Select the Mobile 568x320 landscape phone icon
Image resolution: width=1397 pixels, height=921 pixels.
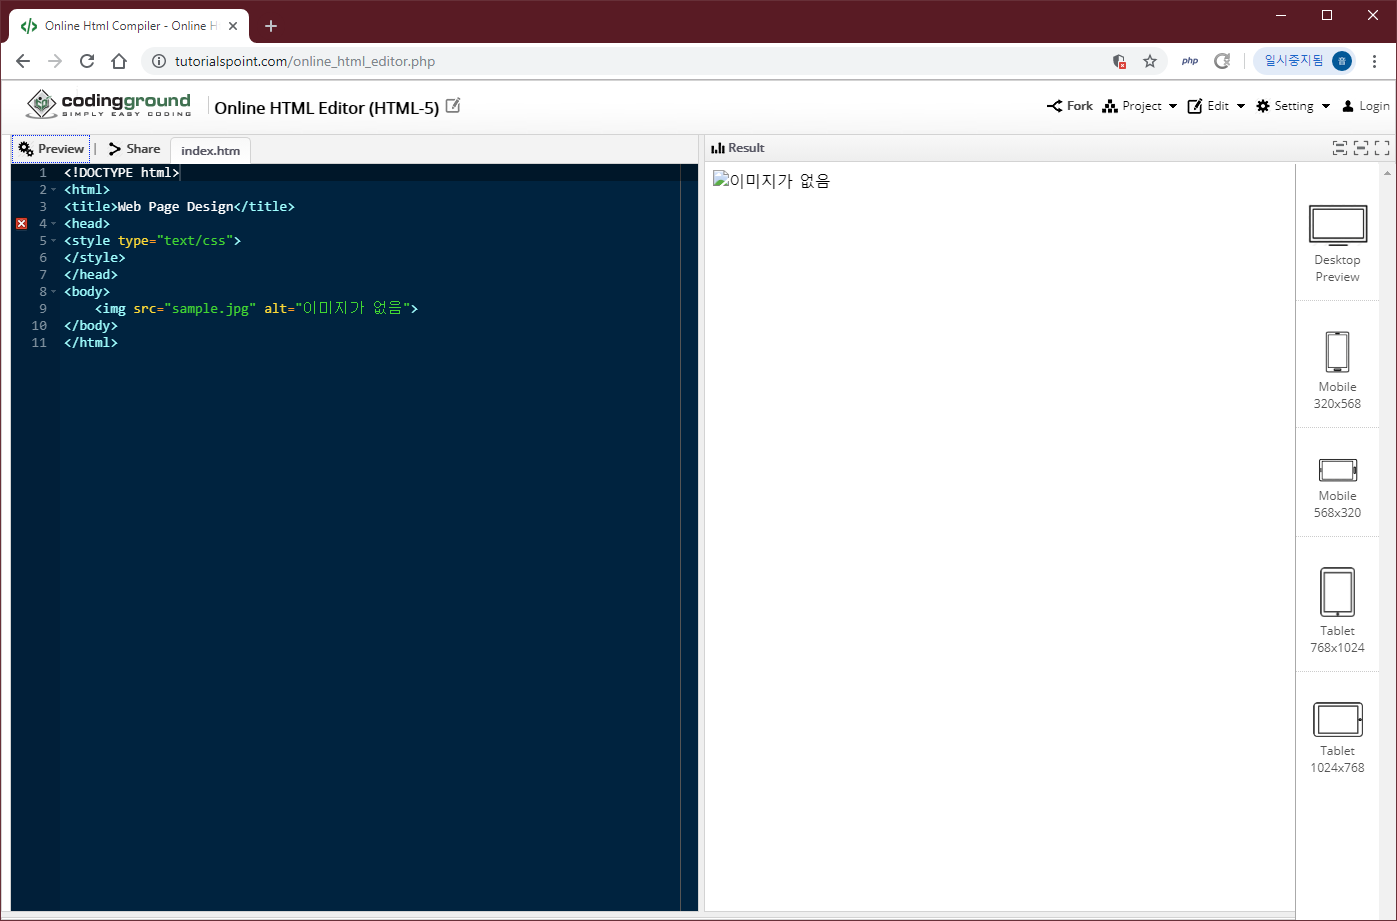[1337, 470]
